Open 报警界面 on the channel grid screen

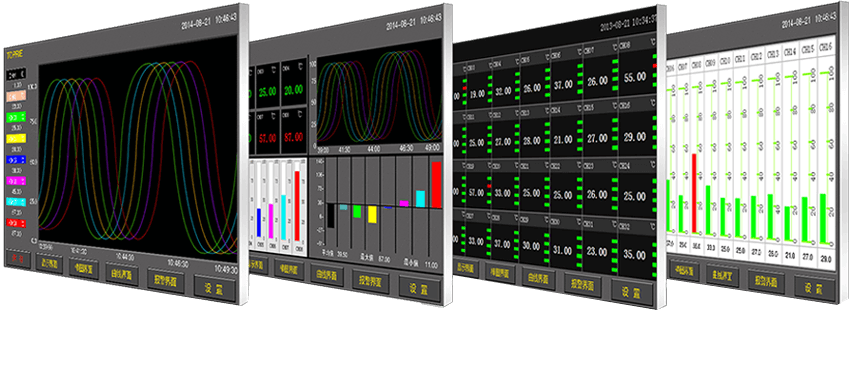pyautogui.click(x=583, y=283)
